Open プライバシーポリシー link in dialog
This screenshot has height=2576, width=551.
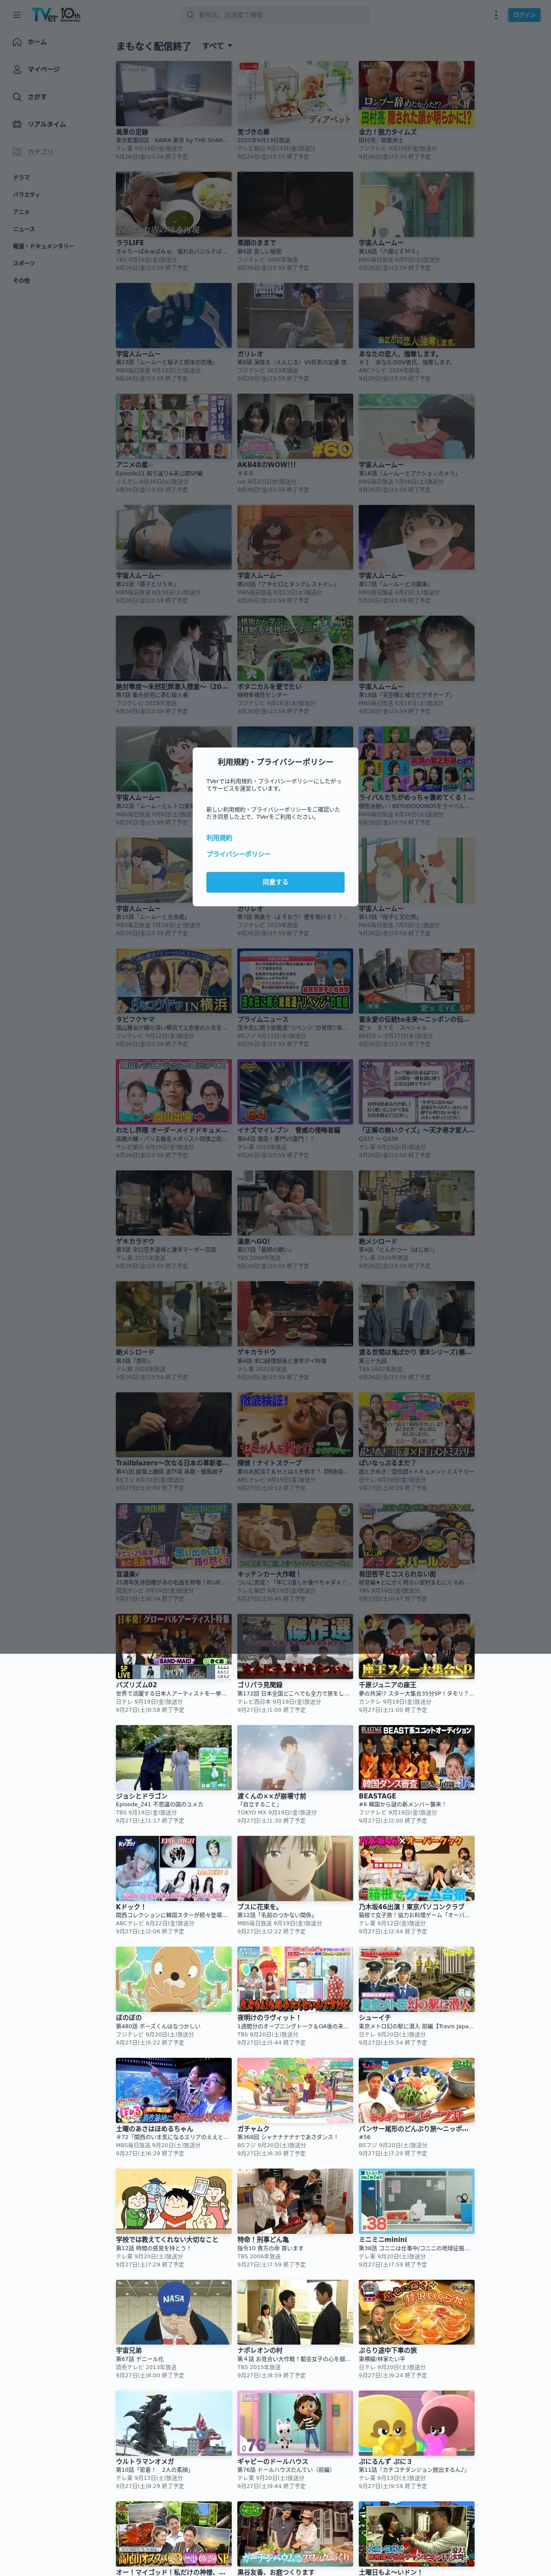pyautogui.click(x=238, y=854)
